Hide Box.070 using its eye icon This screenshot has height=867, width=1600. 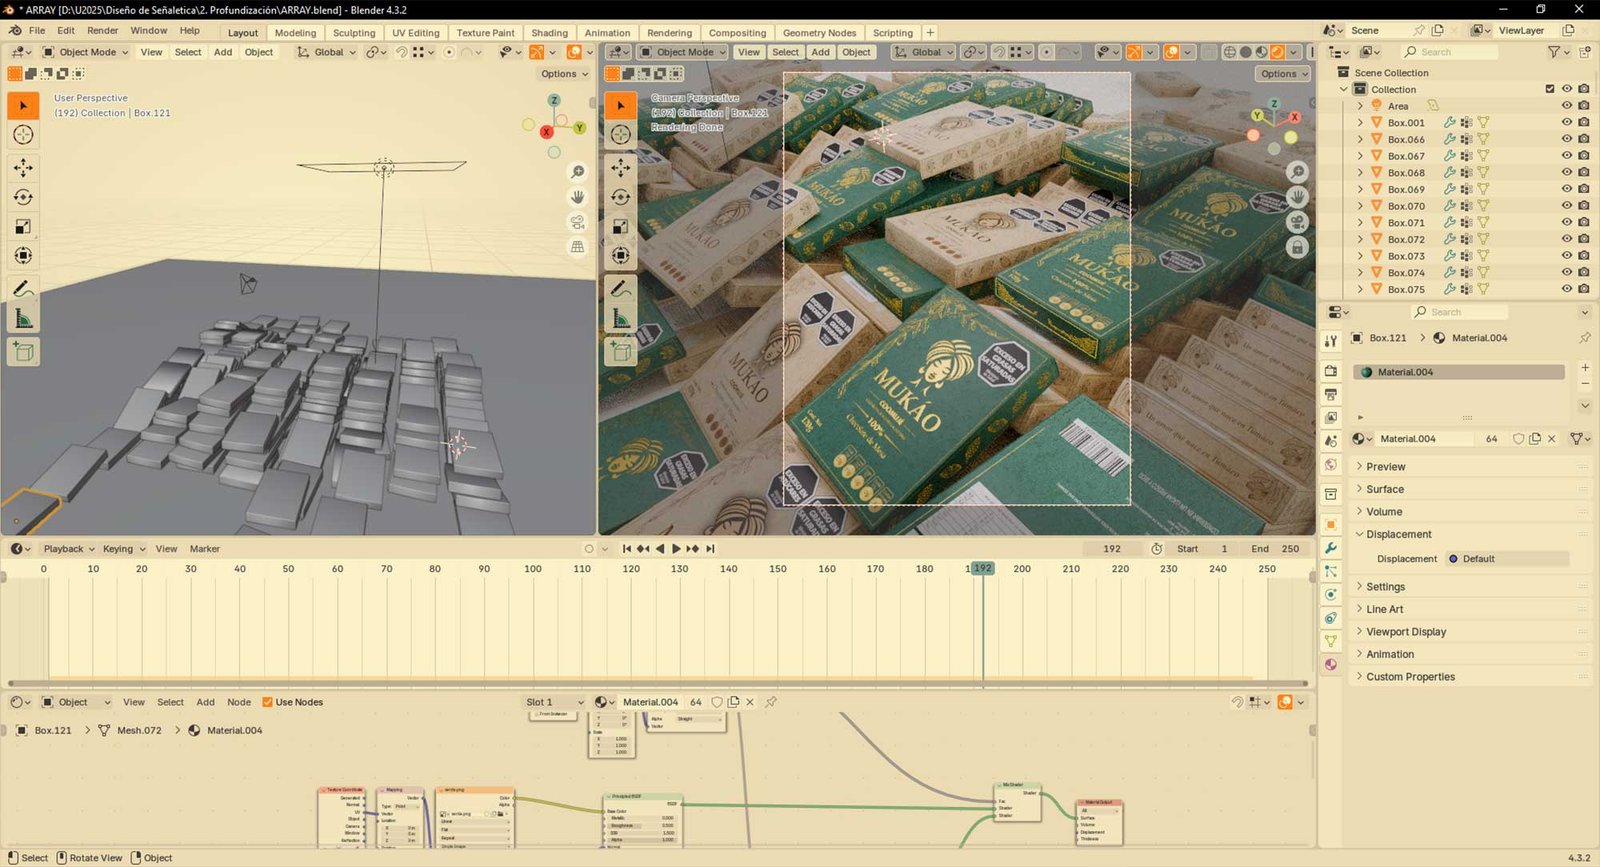[x=1567, y=206]
